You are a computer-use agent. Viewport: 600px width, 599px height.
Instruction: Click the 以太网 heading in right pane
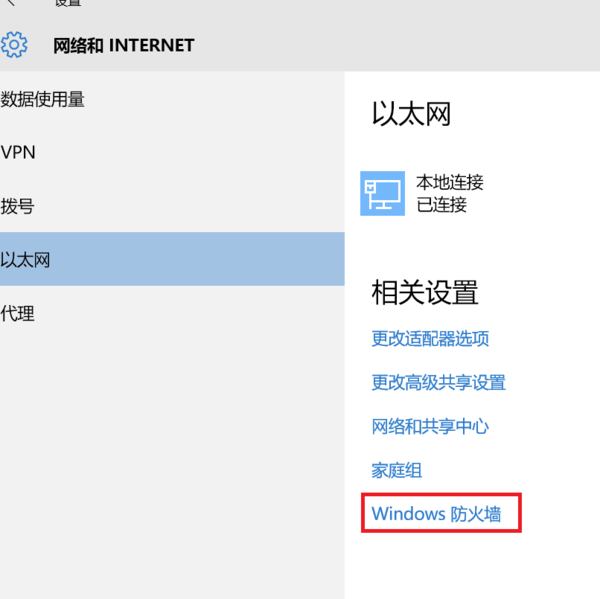pos(411,114)
